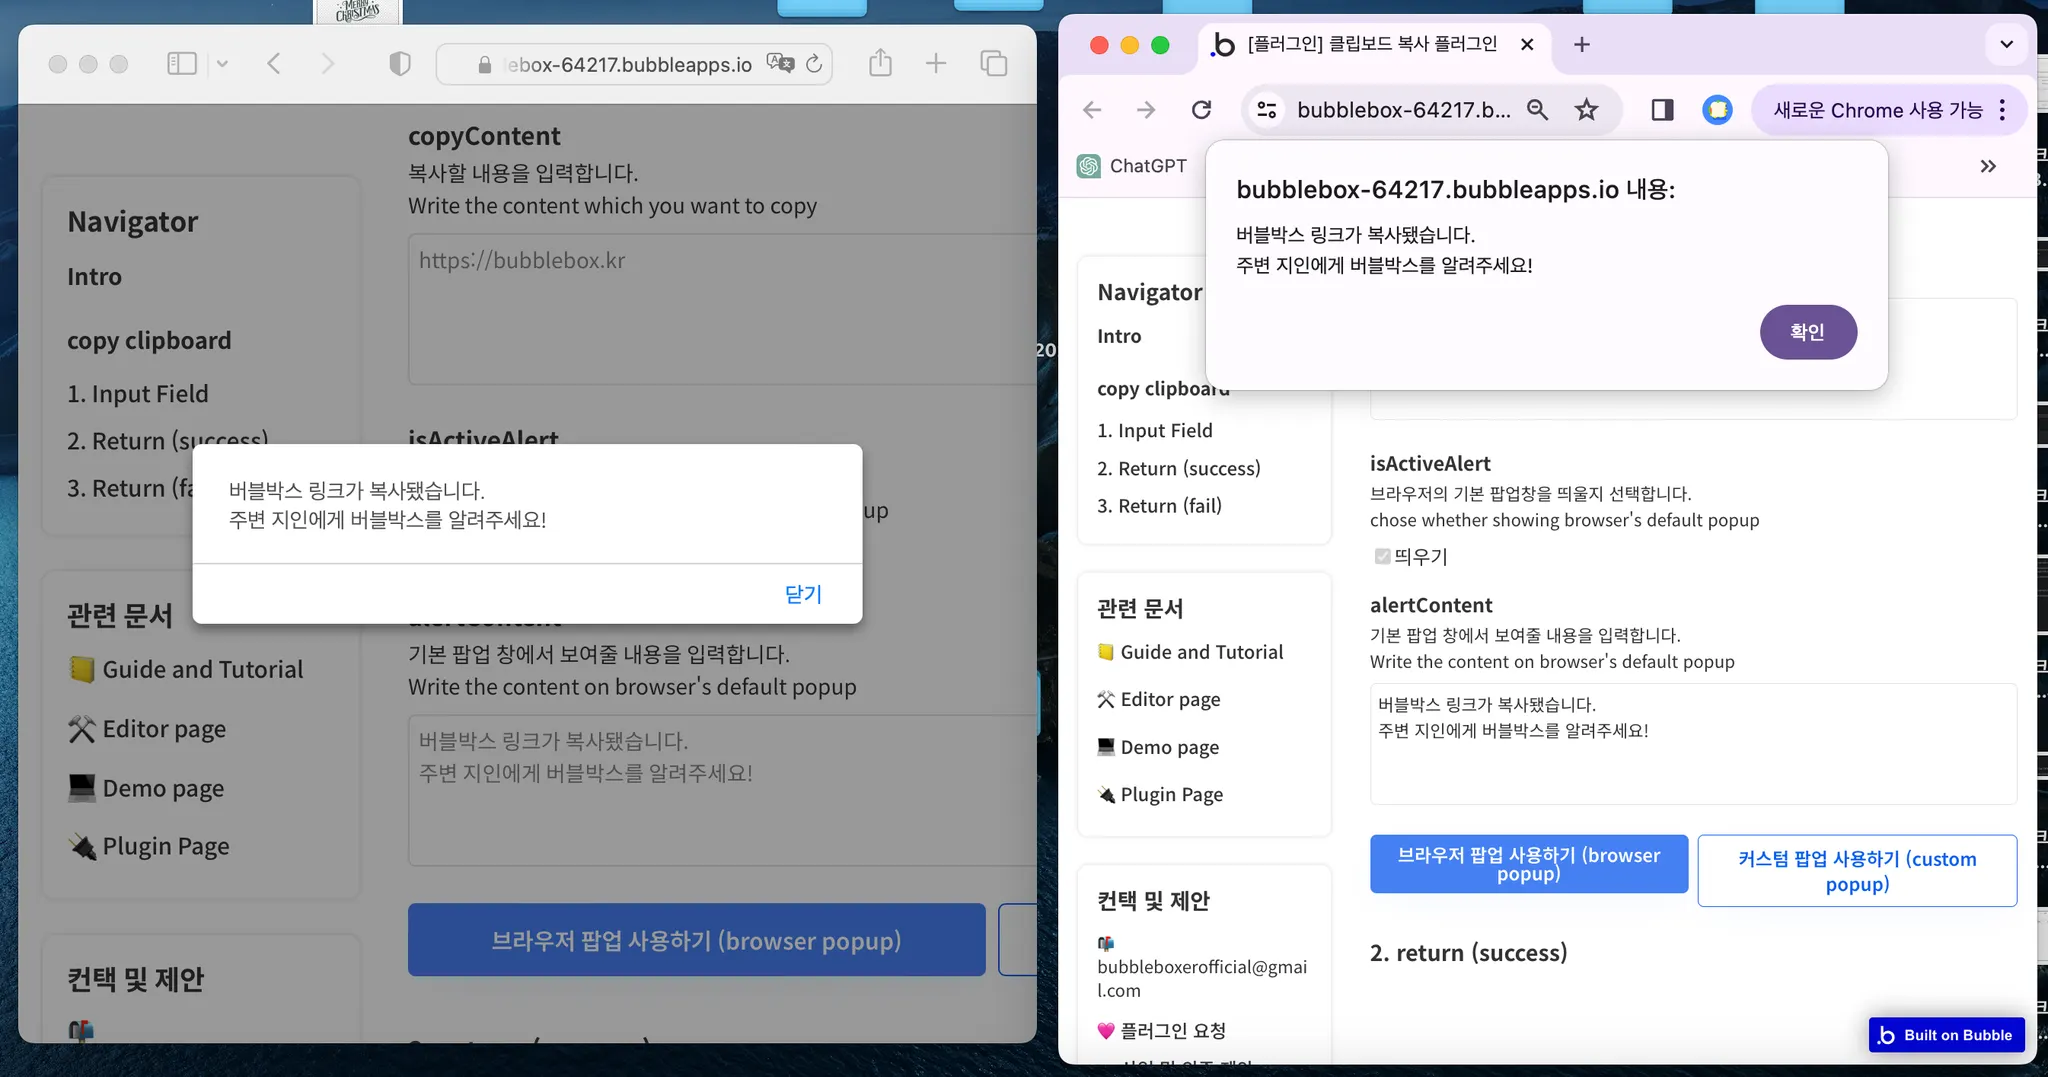
Task: Expand Safari sidebar options chevron
Action: click(x=222, y=64)
